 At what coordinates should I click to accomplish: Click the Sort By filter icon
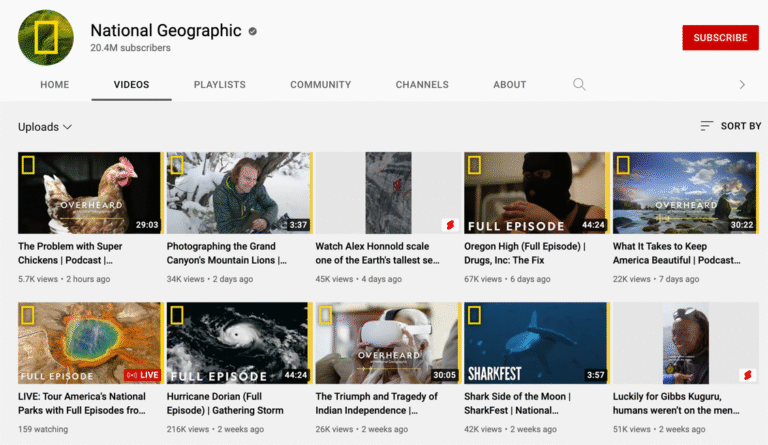(x=707, y=126)
